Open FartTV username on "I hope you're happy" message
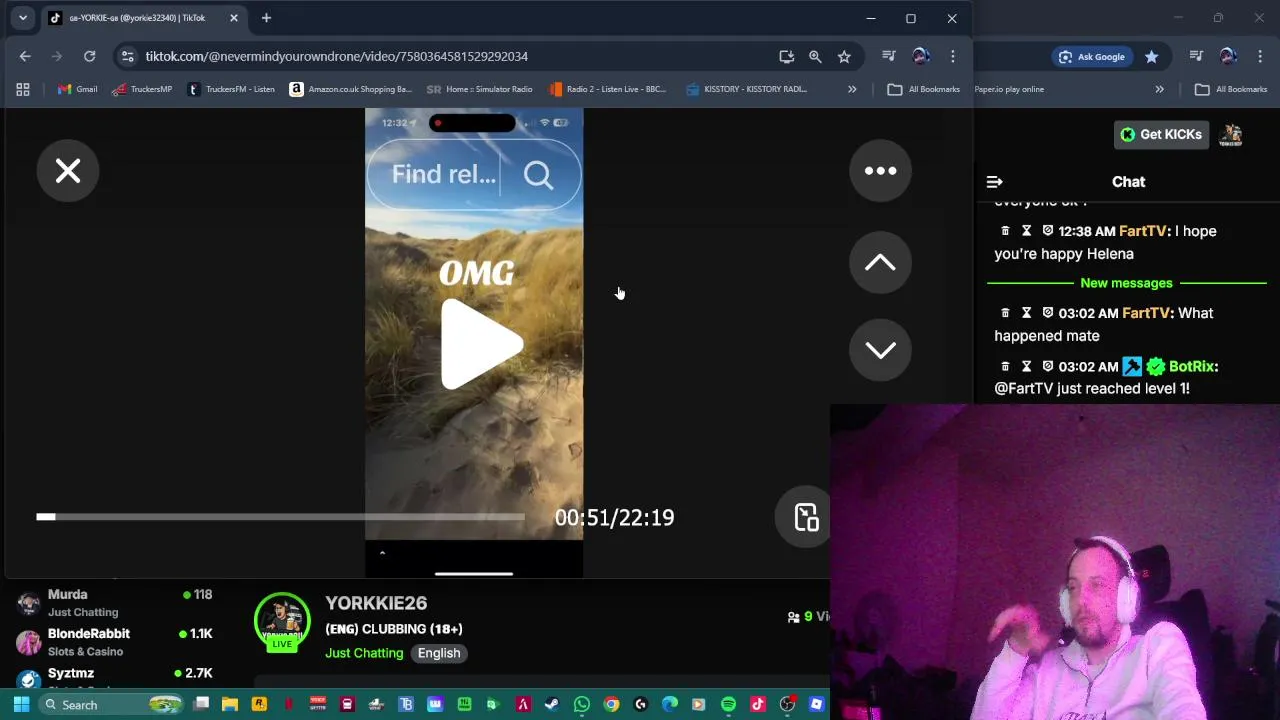This screenshot has width=1280, height=720. pyautogui.click(x=1142, y=231)
